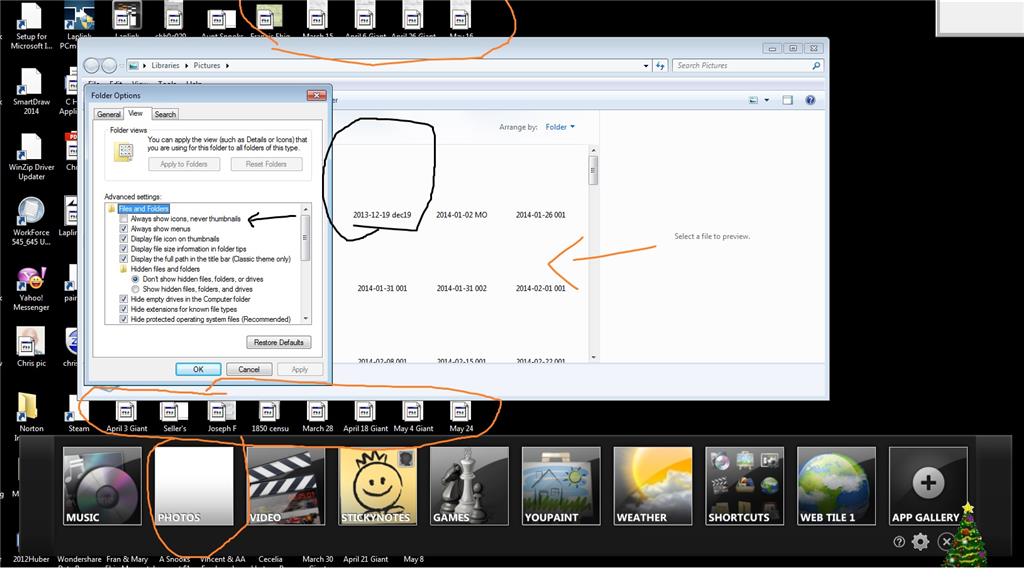
Task: Toggle Hide protected operating system files
Action: 123,319
